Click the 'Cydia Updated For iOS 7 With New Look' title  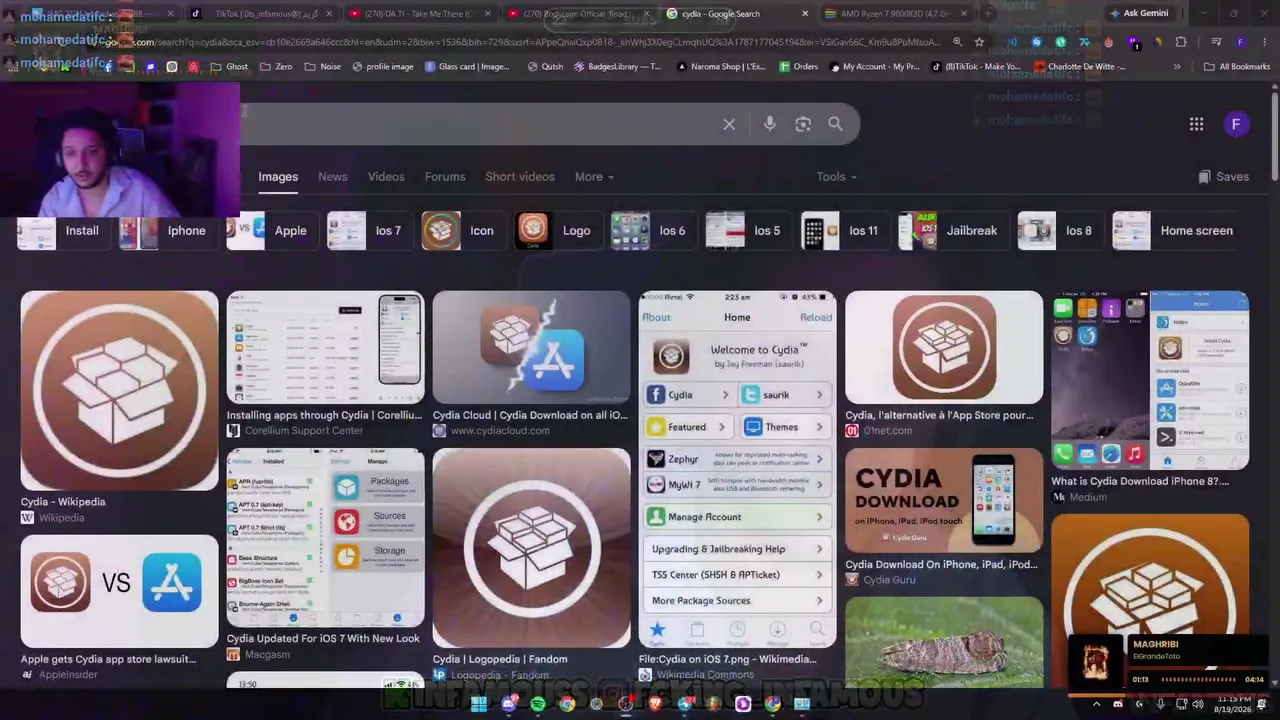pos(323,639)
